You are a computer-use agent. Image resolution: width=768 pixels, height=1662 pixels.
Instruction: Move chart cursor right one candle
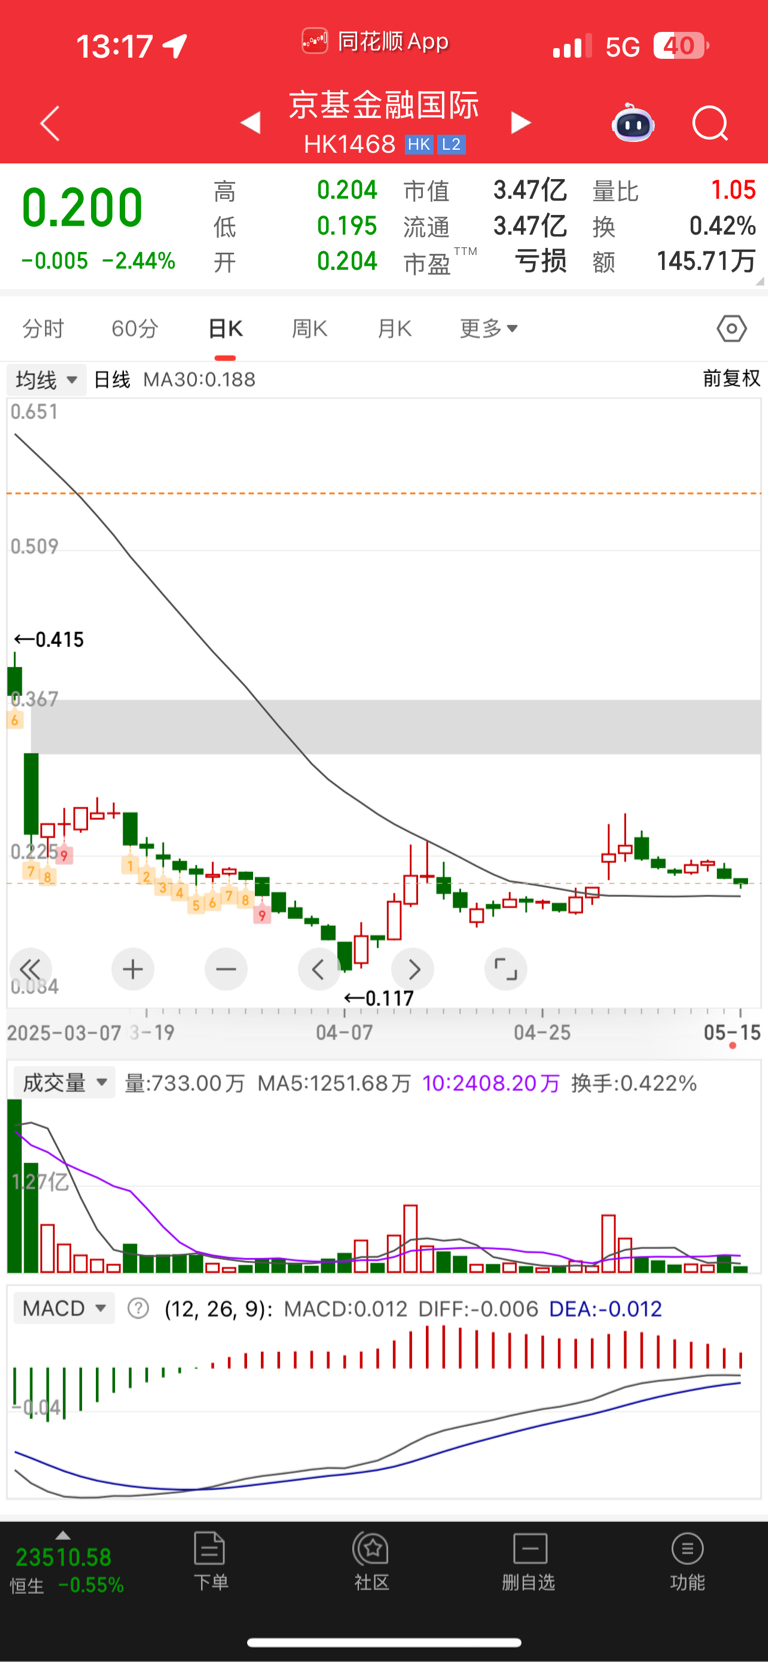(x=413, y=969)
